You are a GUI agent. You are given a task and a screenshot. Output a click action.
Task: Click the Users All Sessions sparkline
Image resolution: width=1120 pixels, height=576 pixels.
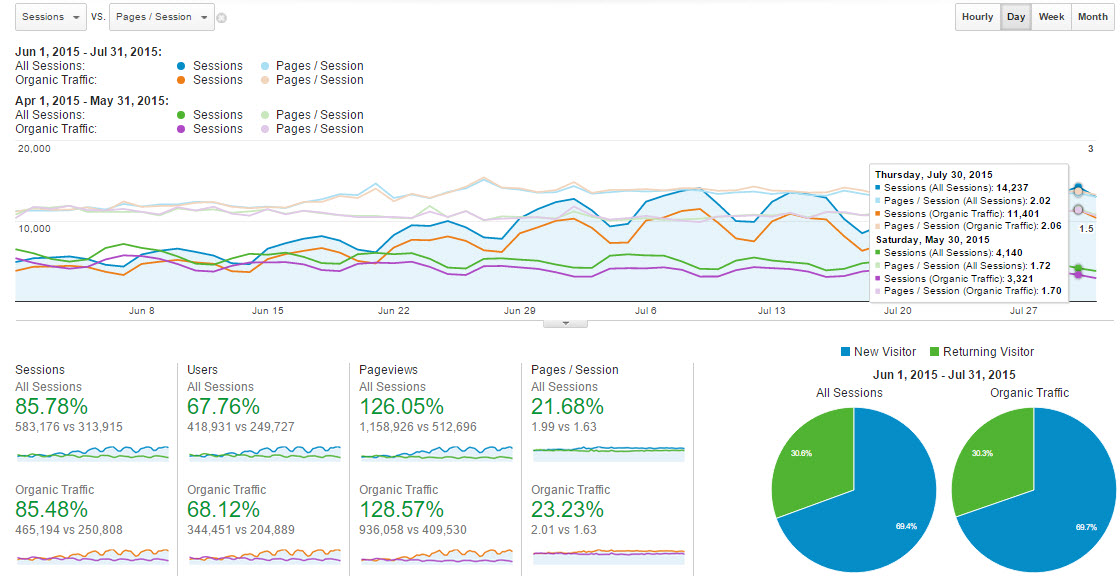(264, 452)
